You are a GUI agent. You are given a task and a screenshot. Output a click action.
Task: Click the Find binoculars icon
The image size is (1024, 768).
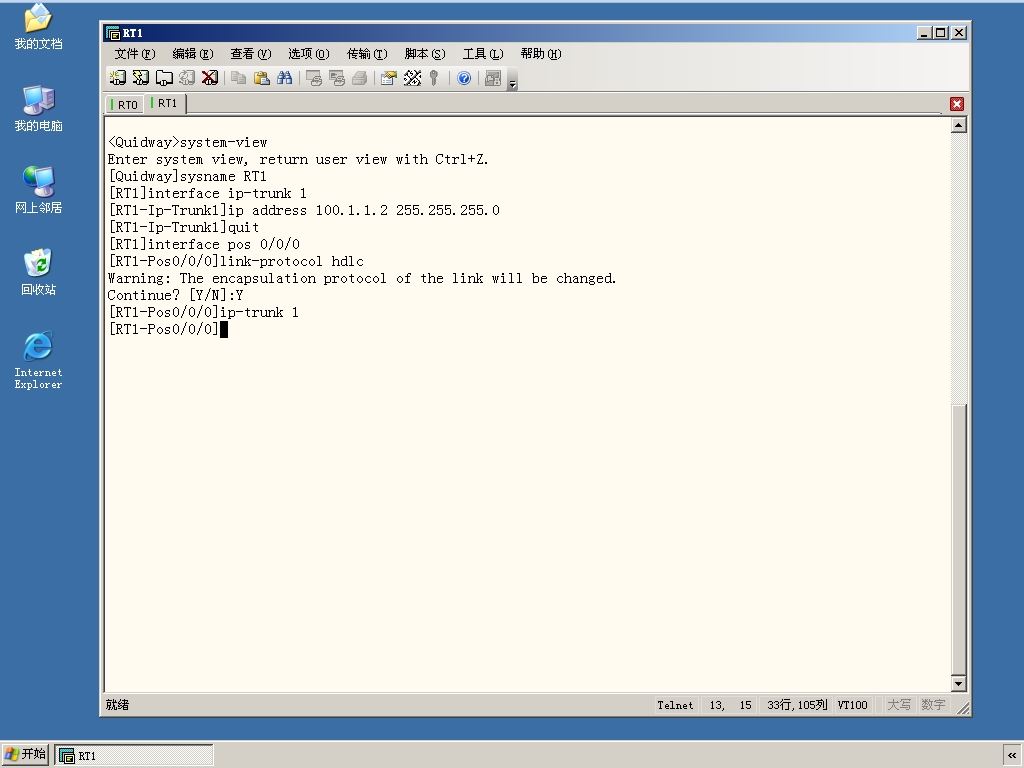pos(285,78)
